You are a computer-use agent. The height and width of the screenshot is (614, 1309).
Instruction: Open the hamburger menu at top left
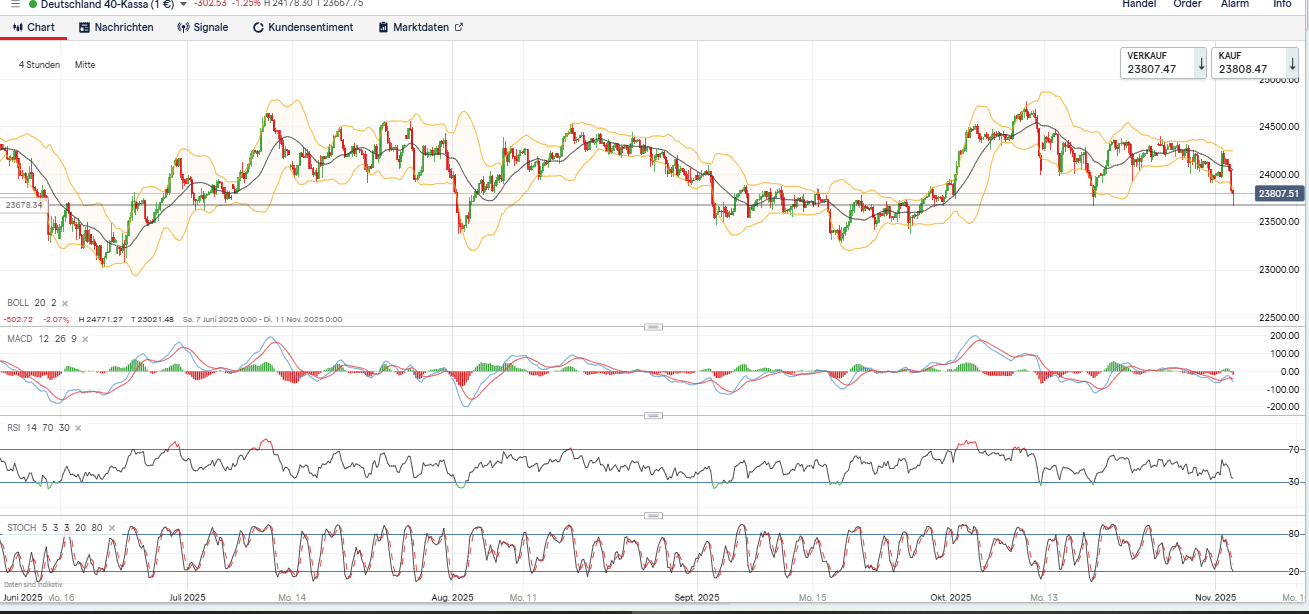14,4
